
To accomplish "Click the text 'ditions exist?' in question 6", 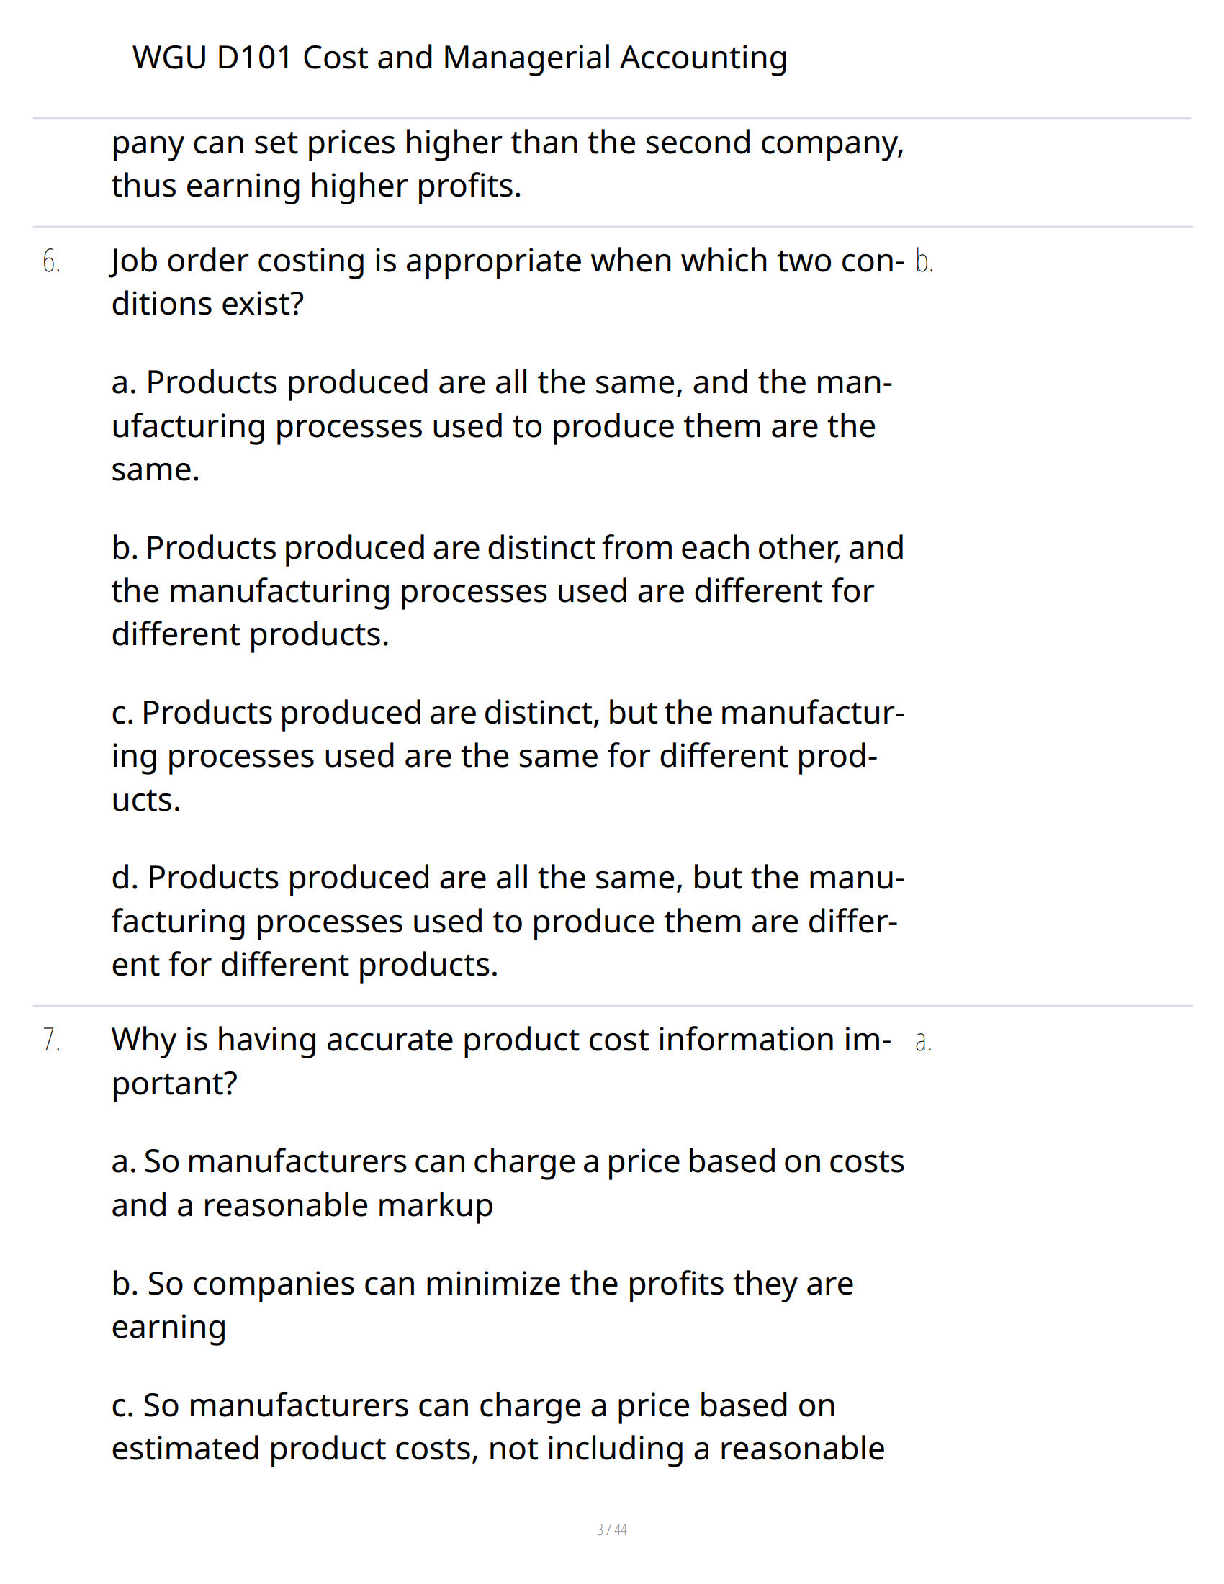I will 208,304.
